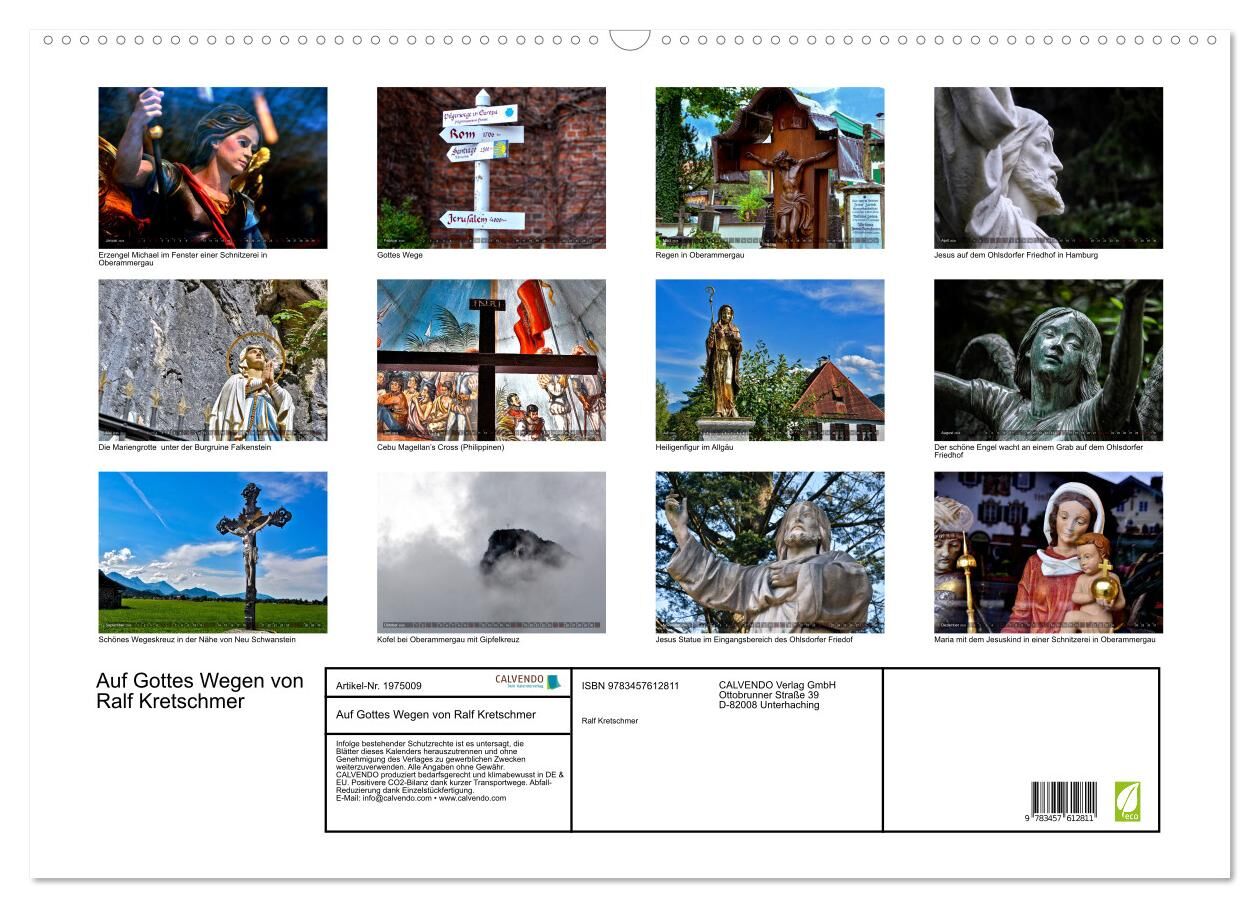Viewport: 1260px width, 908px height.
Task: Select the Kofel mountain in clouds photo
Action: click(x=491, y=552)
